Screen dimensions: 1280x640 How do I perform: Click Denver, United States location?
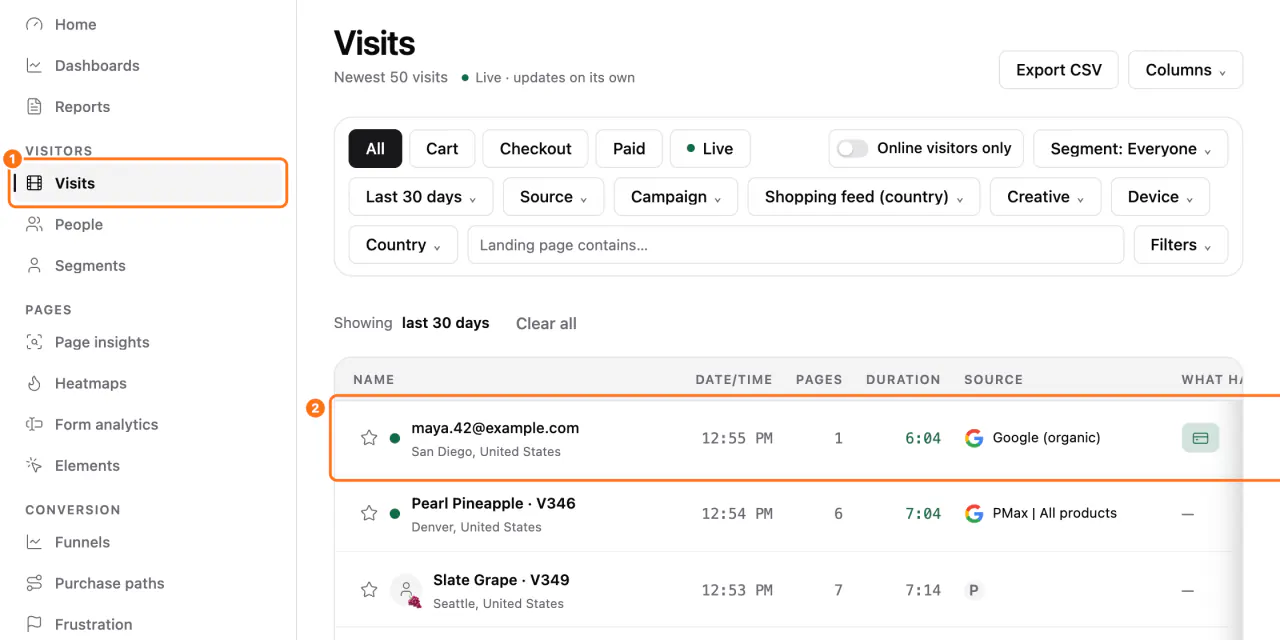tap(477, 527)
